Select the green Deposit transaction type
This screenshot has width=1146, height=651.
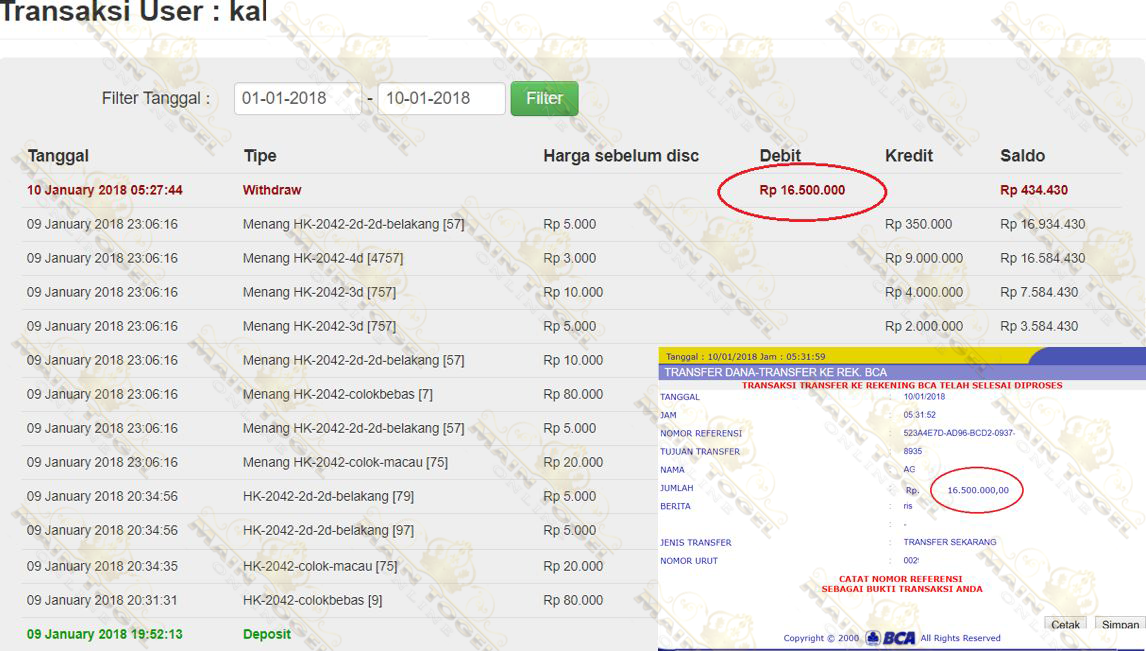tap(267, 634)
